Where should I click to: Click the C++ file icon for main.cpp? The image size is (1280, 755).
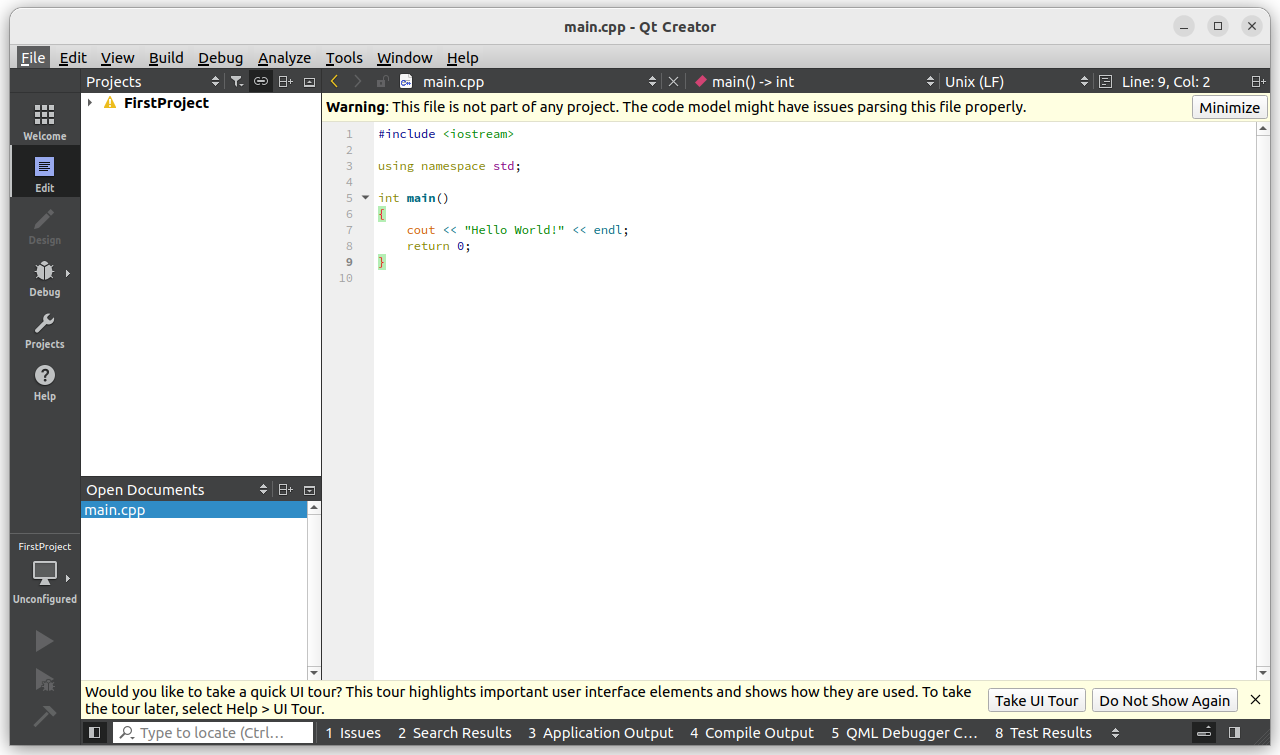tap(406, 82)
